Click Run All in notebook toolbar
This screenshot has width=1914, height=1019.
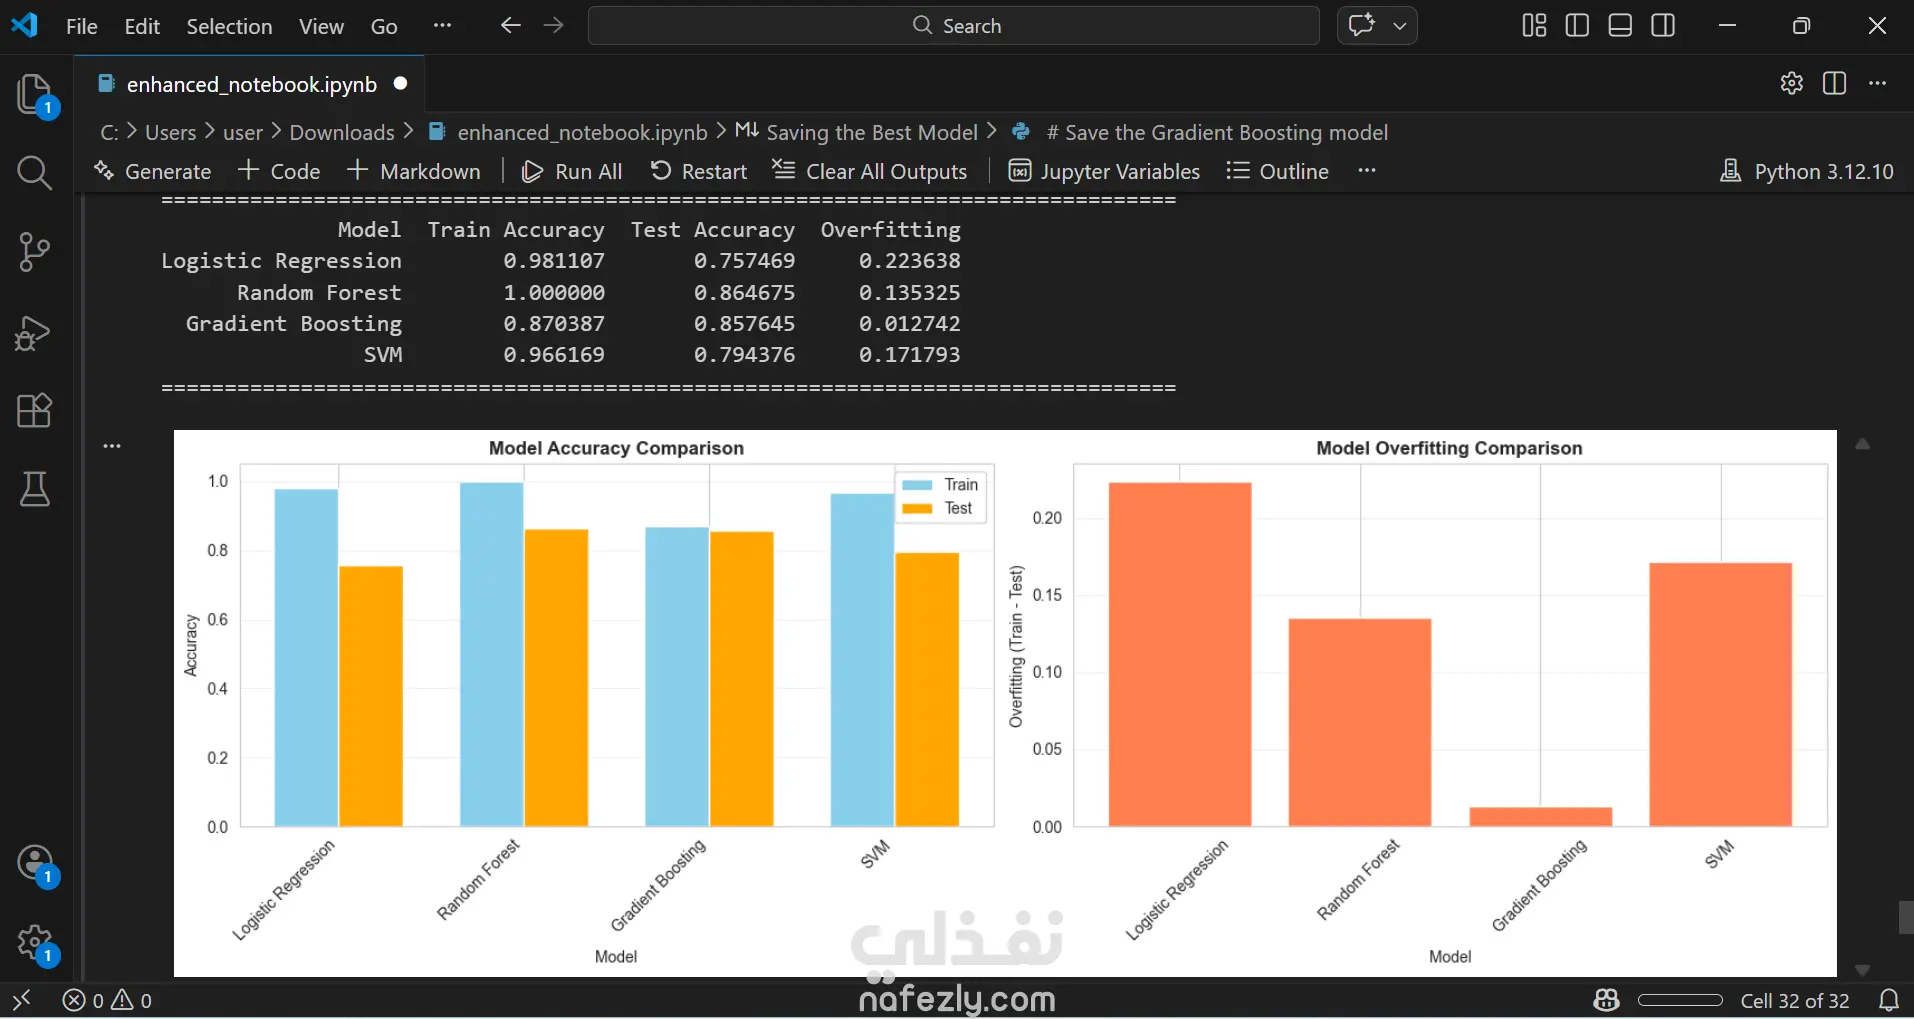coord(572,171)
